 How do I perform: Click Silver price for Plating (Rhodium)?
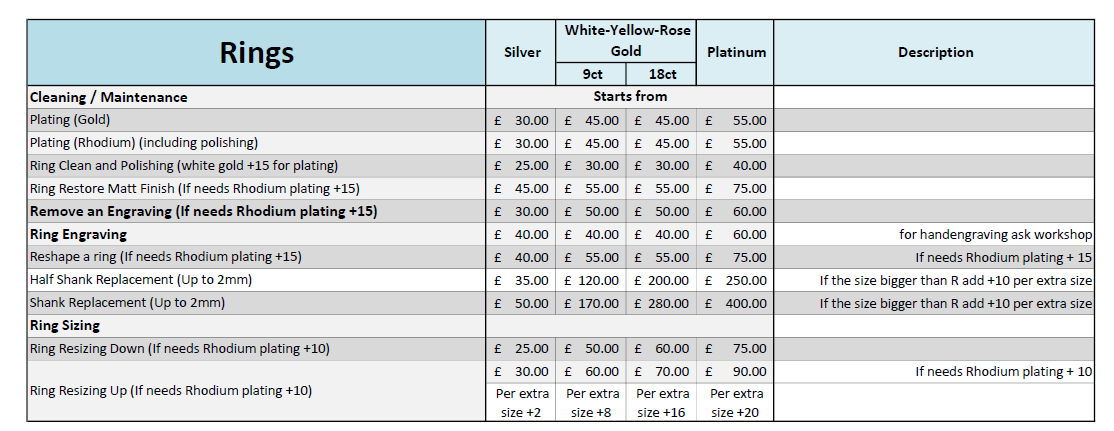click(x=521, y=143)
